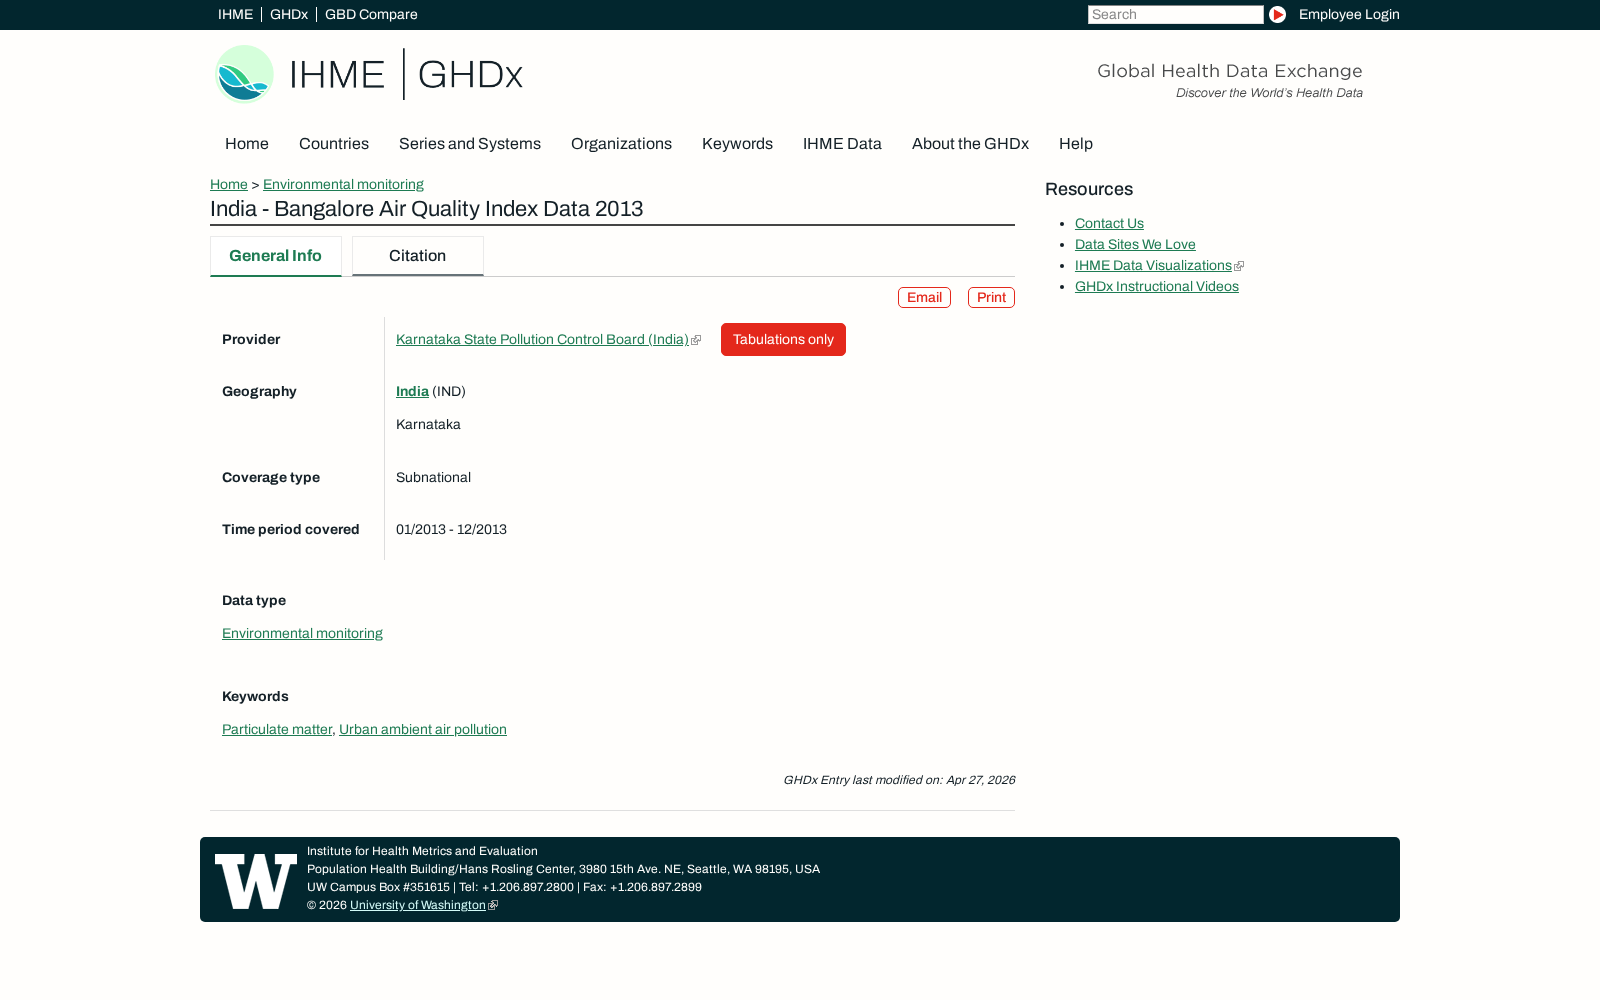Open Data Sites We Love link
The width and height of the screenshot is (1600, 1000).
(x=1135, y=244)
